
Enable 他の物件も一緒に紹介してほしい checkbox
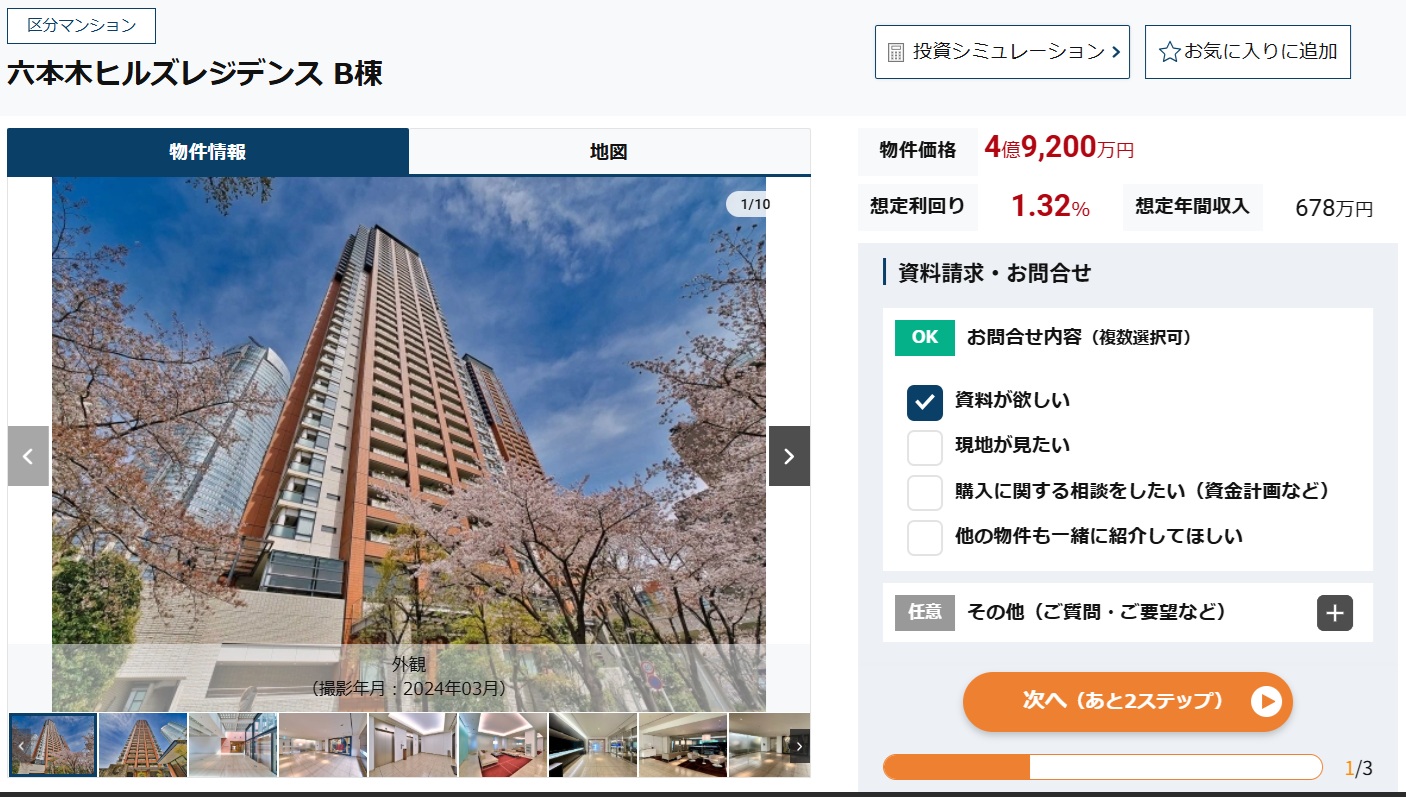tap(925, 537)
